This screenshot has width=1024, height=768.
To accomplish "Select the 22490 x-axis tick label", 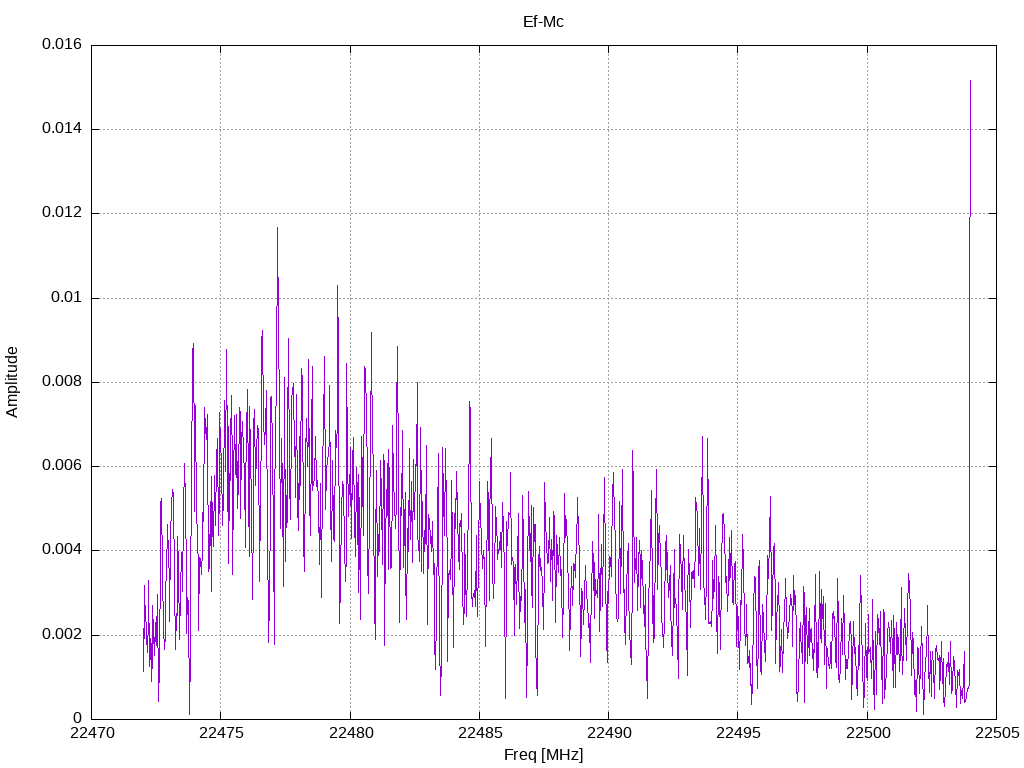I will [608, 733].
